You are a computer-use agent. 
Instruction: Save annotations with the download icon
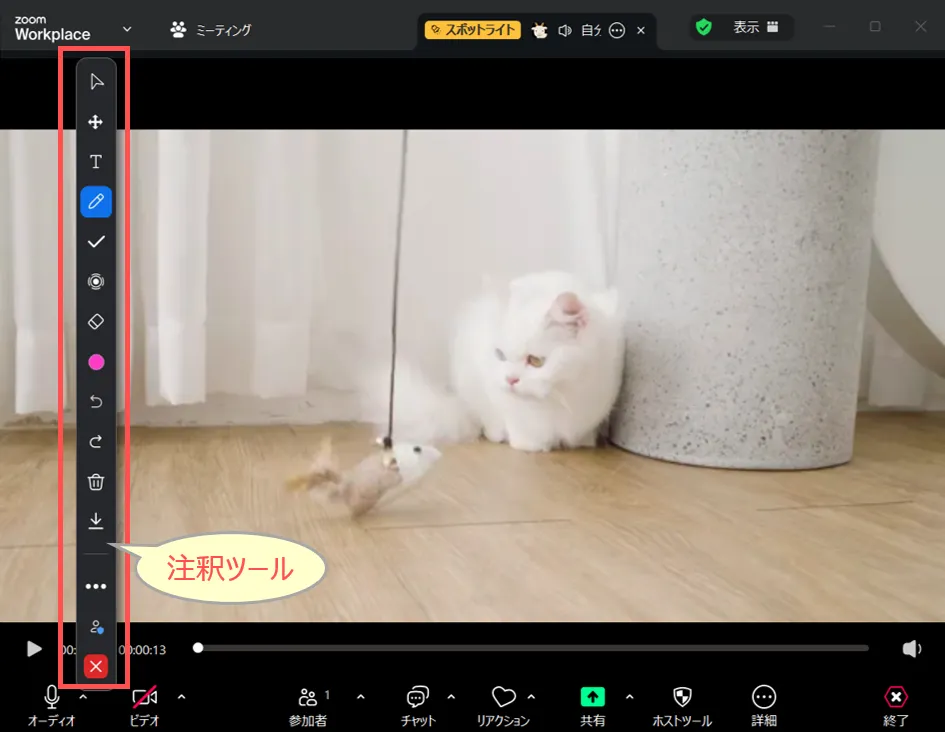tap(96, 521)
